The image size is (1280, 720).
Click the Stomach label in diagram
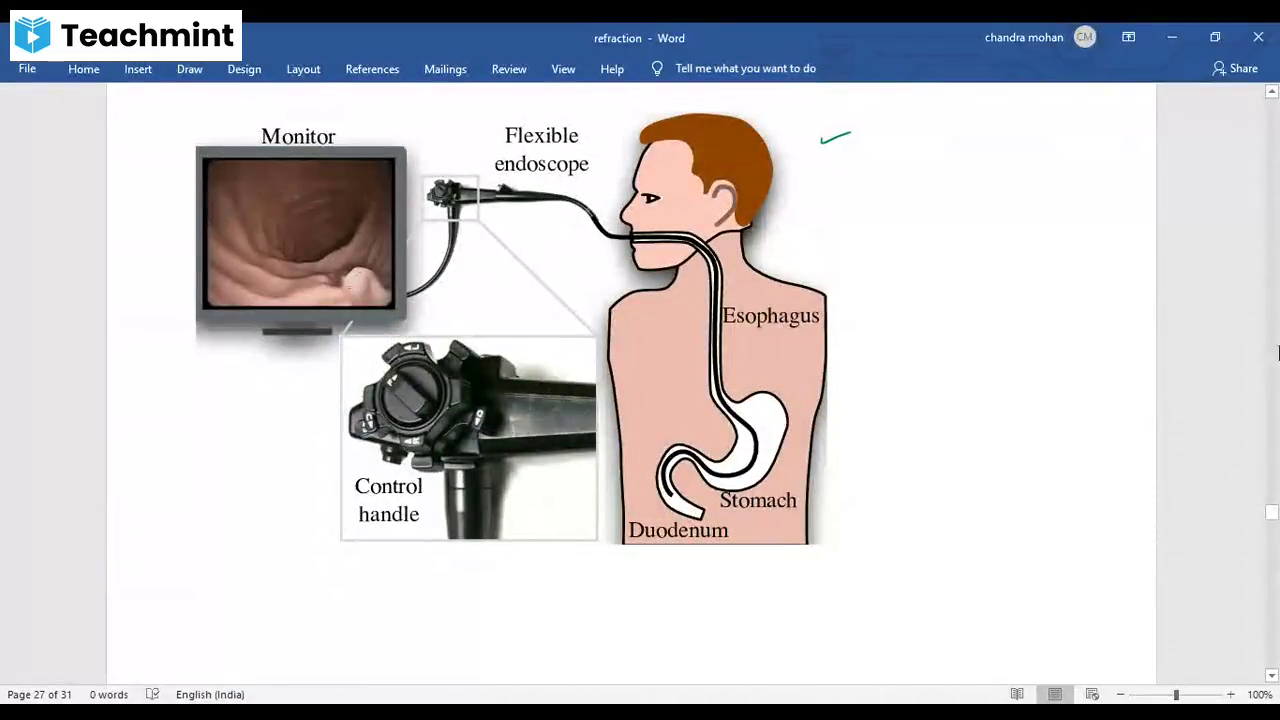pos(758,500)
